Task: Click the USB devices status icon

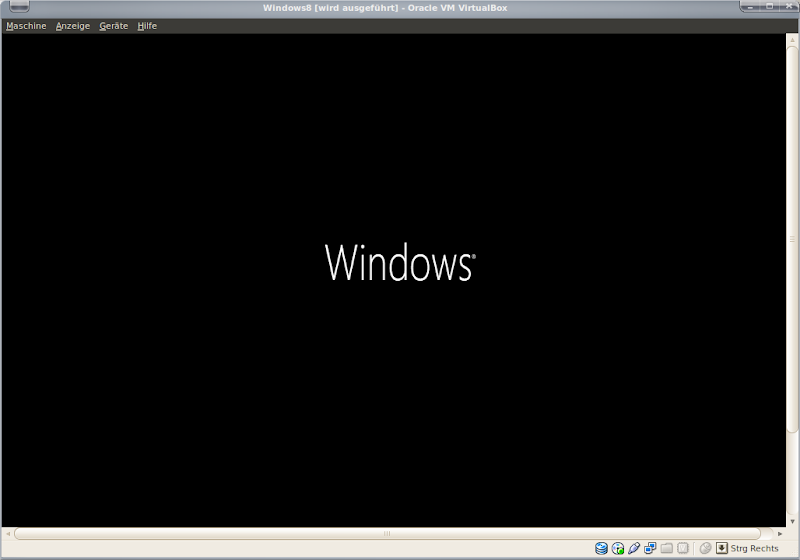Action: tap(634, 548)
